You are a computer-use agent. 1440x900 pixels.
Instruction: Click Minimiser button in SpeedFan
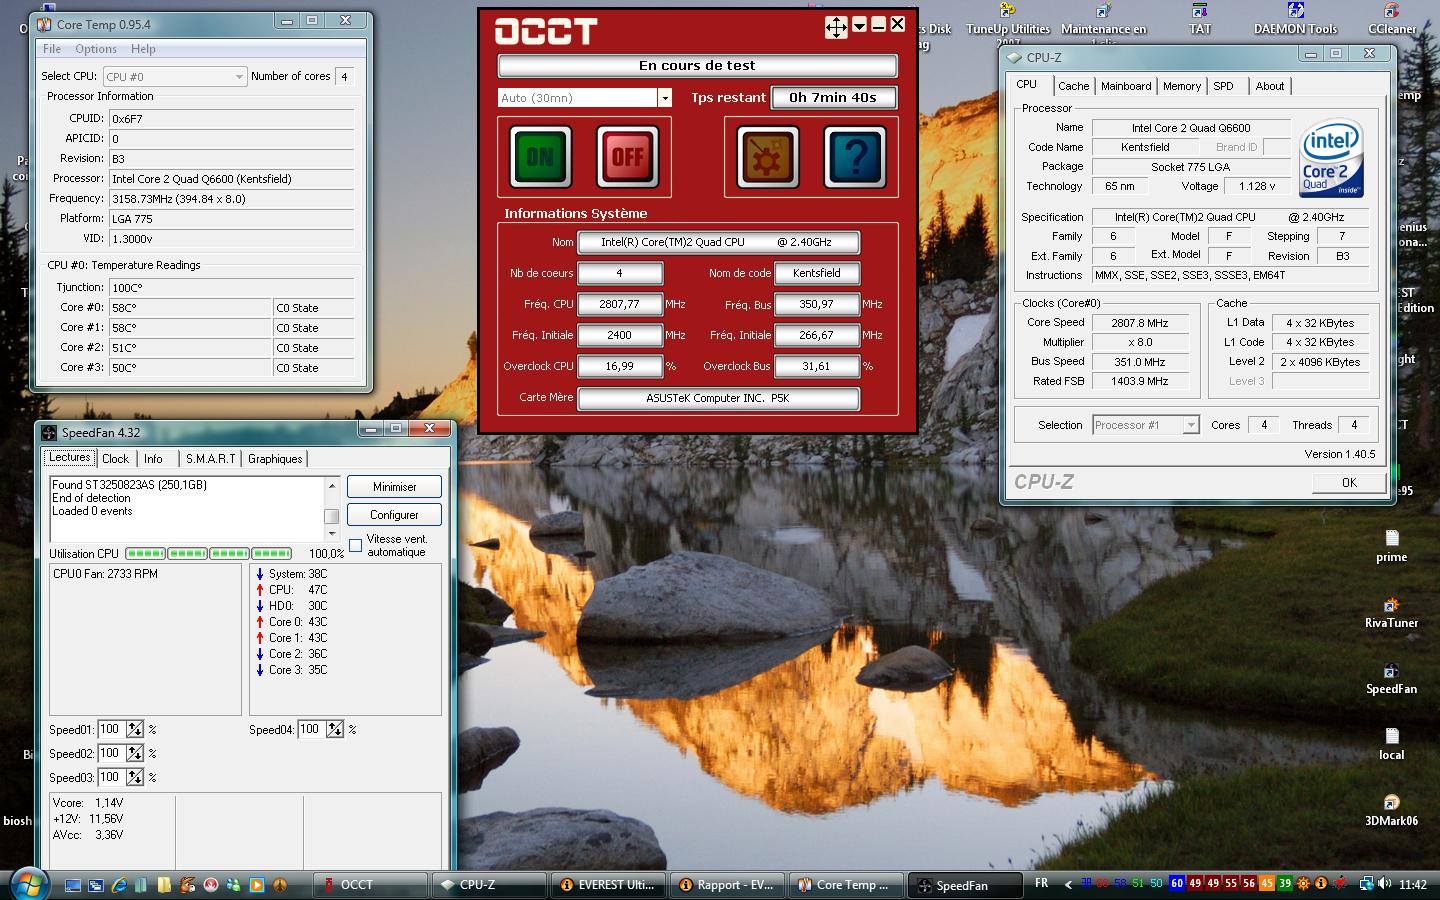pos(394,487)
